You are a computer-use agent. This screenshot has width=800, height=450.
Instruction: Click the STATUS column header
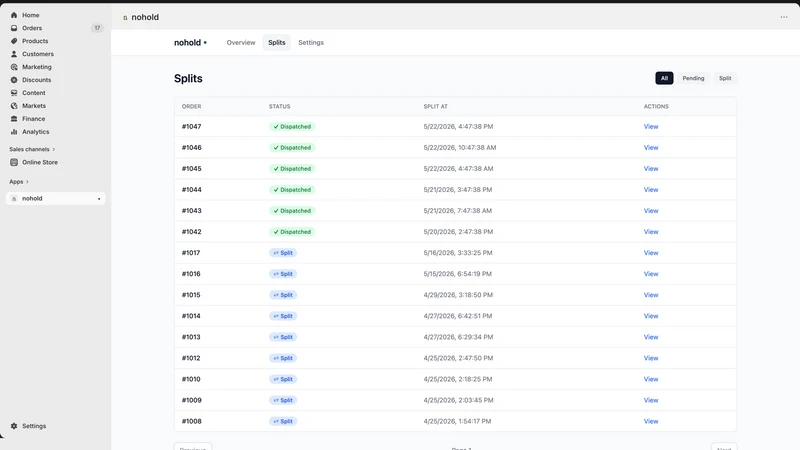click(x=280, y=107)
